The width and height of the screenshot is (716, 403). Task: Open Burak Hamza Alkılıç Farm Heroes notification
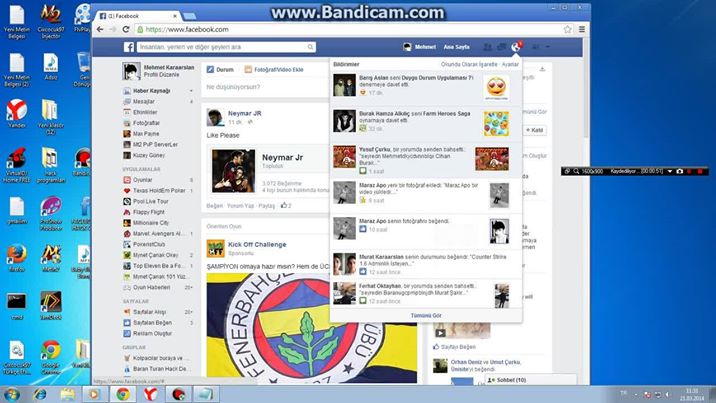(426, 122)
